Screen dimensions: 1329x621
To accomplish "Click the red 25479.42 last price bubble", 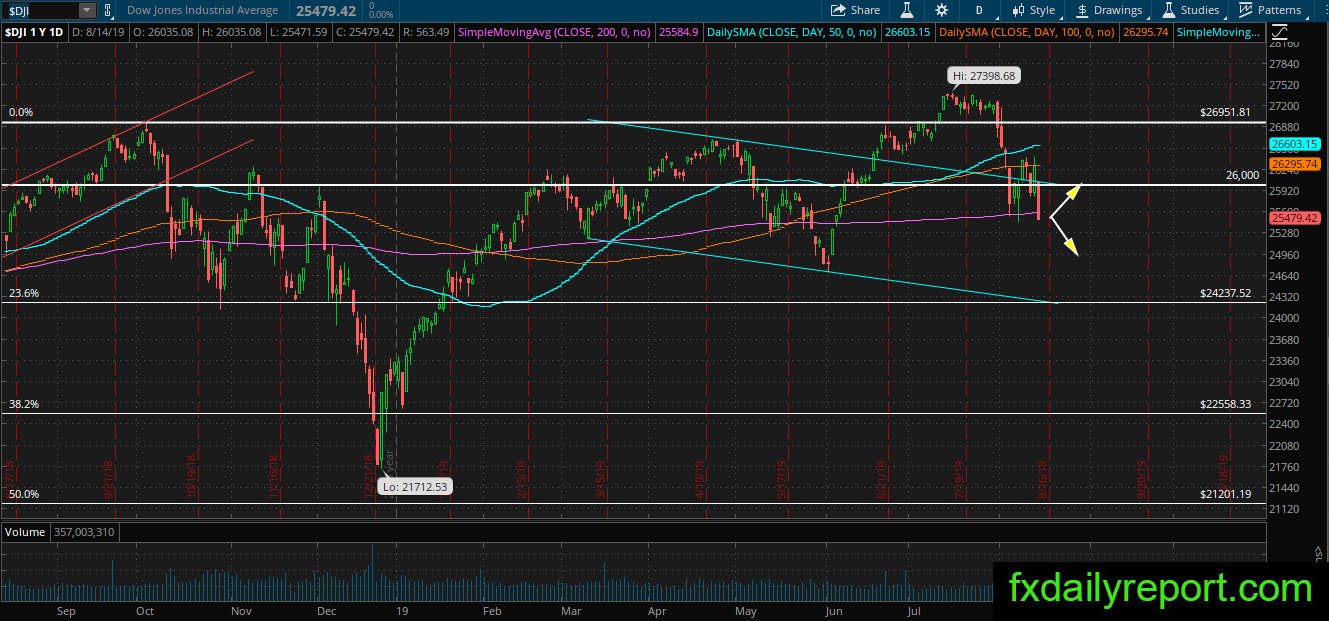I will [x=1295, y=217].
